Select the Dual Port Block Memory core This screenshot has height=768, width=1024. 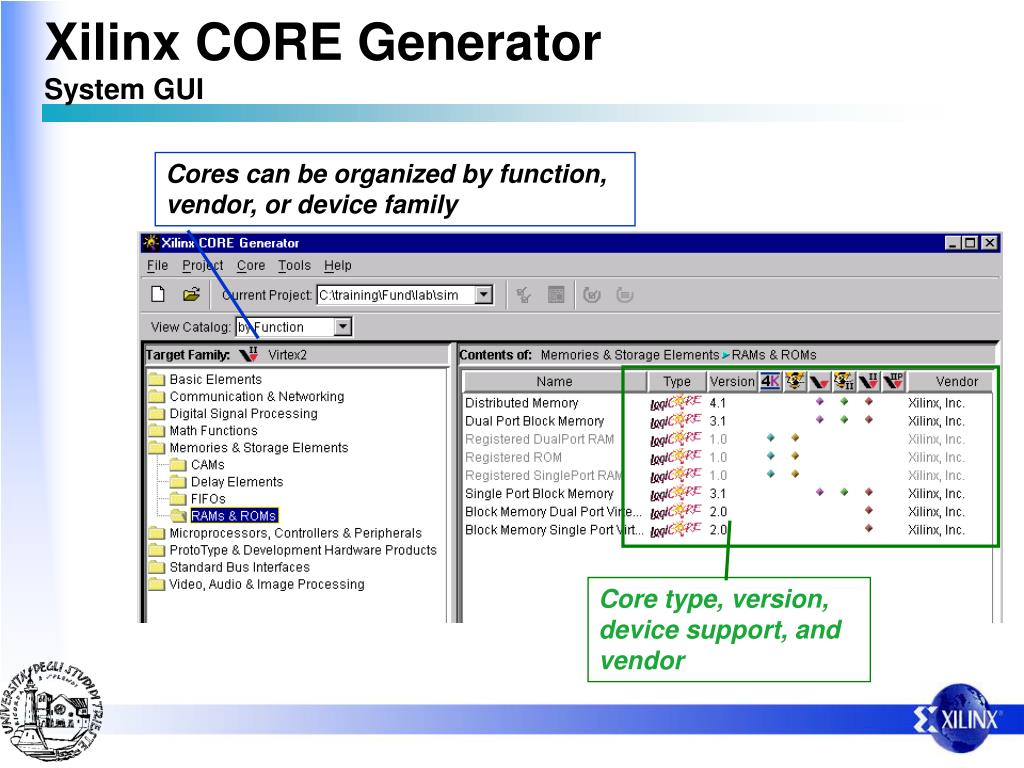pyautogui.click(x=534, y=421)
